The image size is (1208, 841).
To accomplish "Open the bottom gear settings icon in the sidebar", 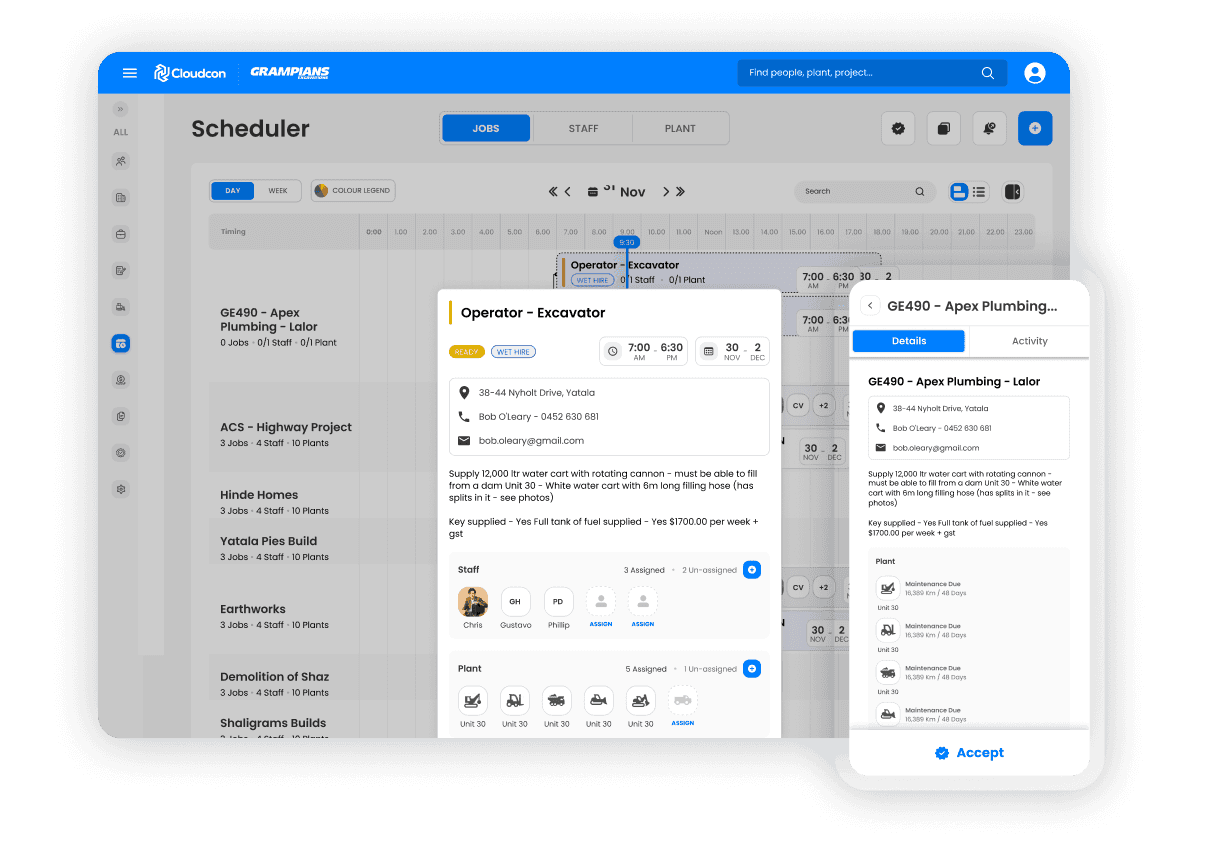I will (x=121, y=489).
